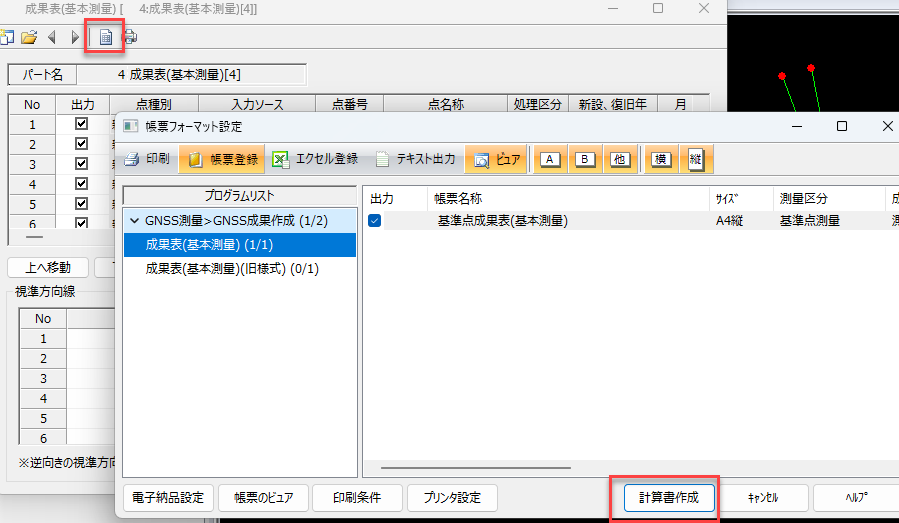
Task: Click the horizontal scrollbar in report list
Action: point(476,468)
